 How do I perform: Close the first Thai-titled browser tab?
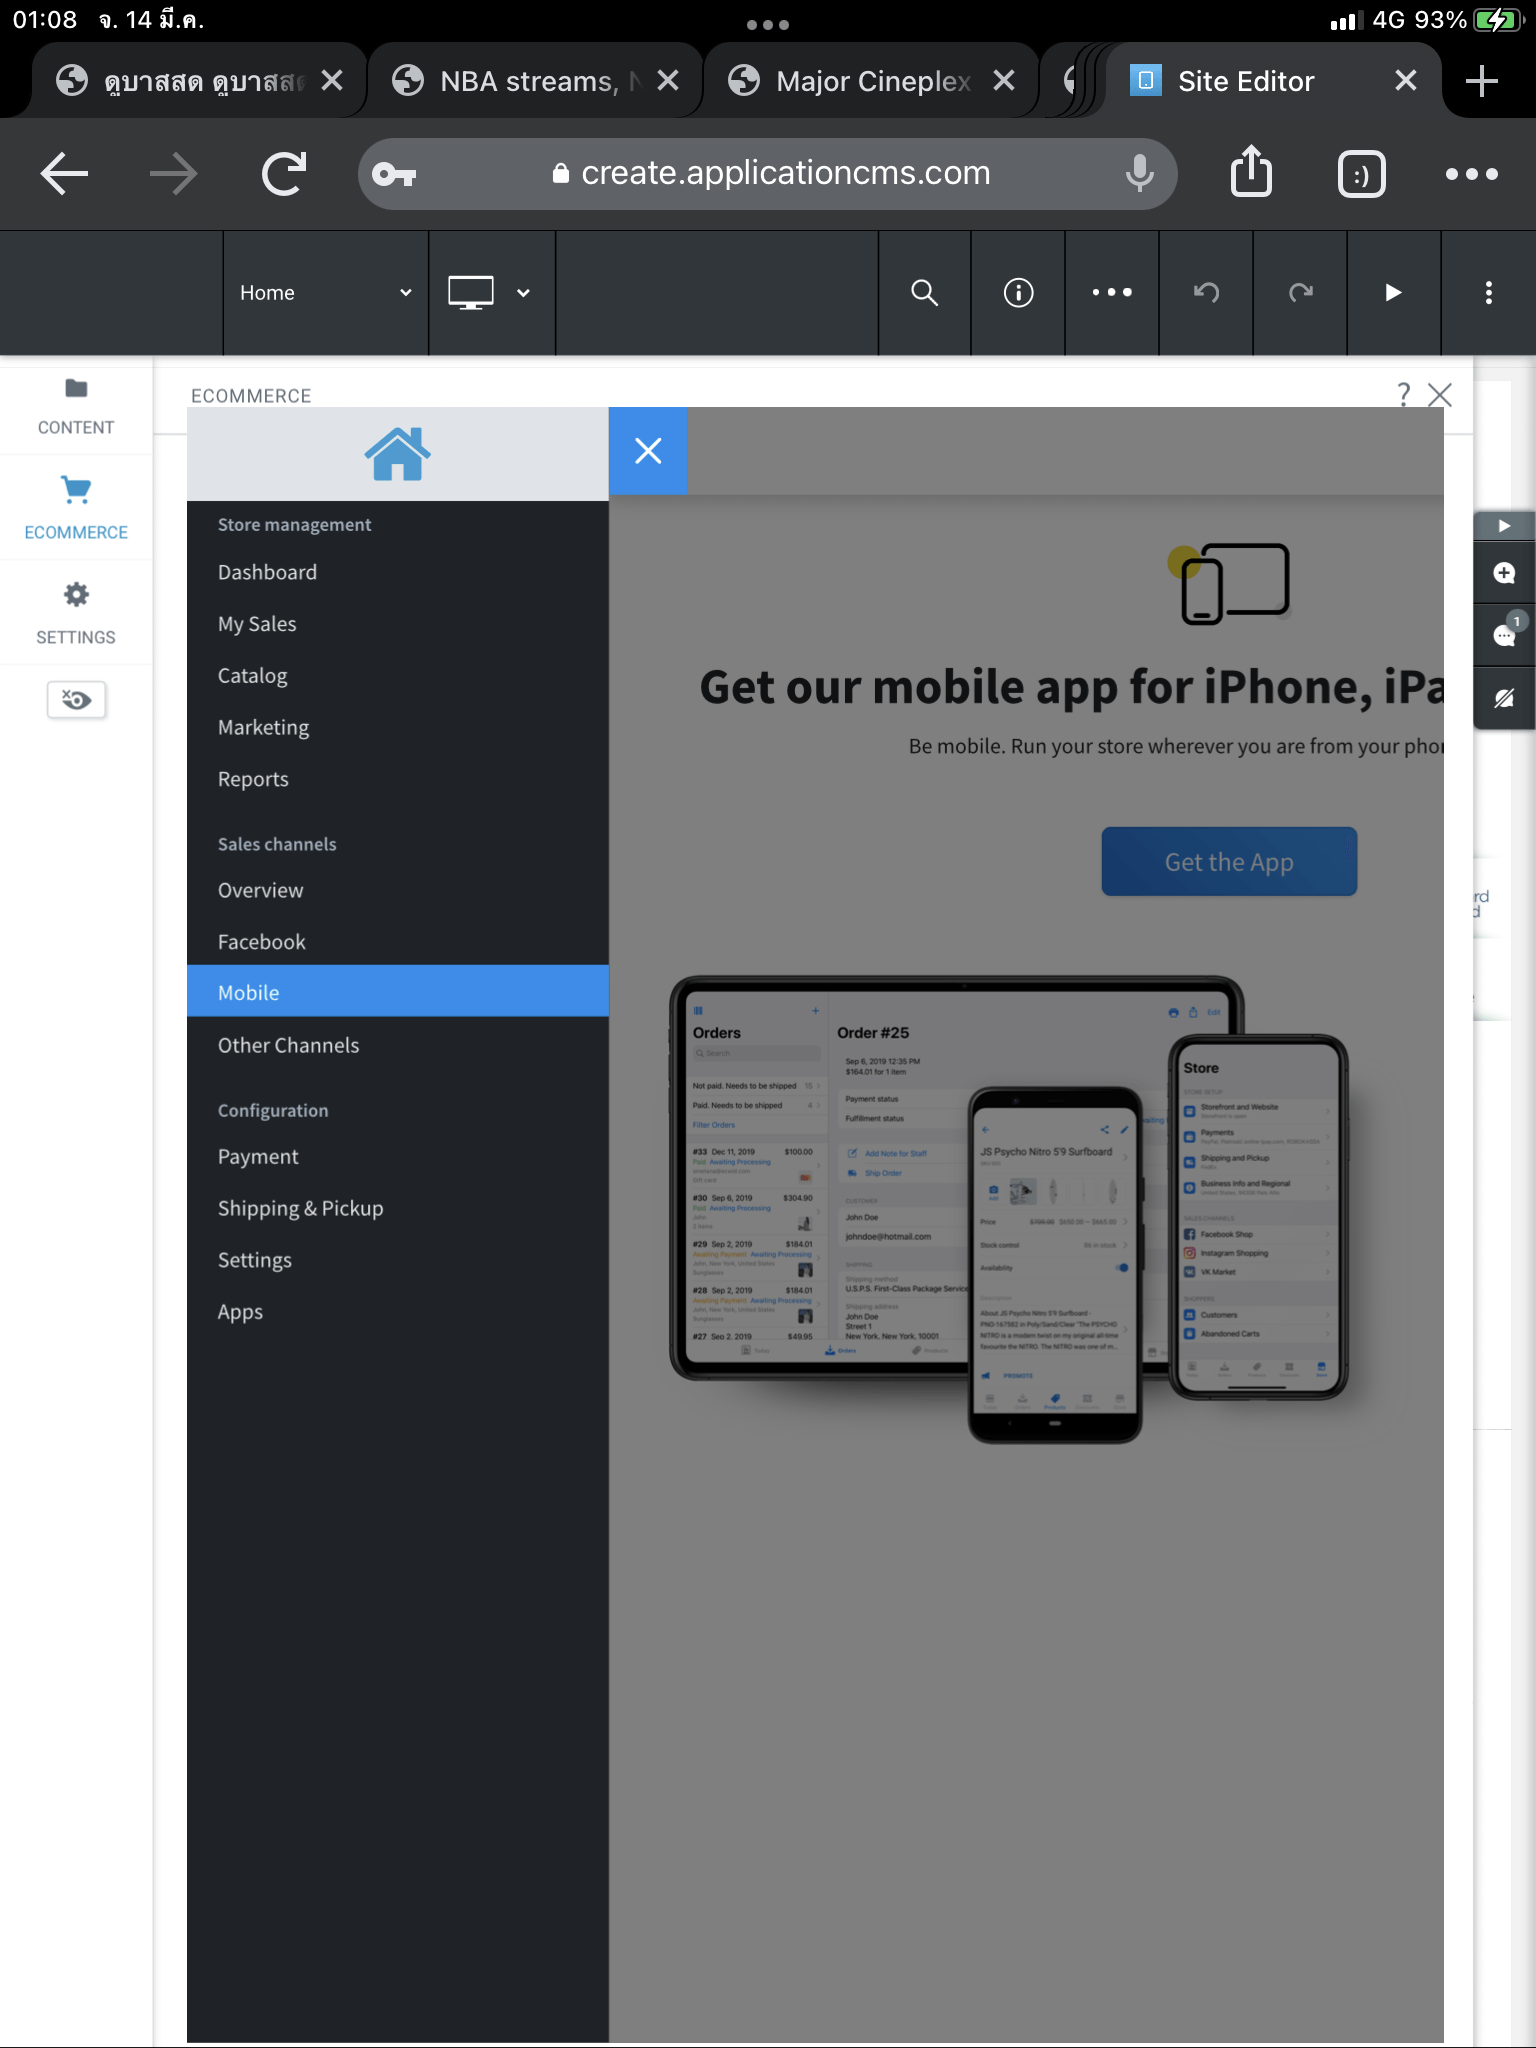click(x=332, y=81)
